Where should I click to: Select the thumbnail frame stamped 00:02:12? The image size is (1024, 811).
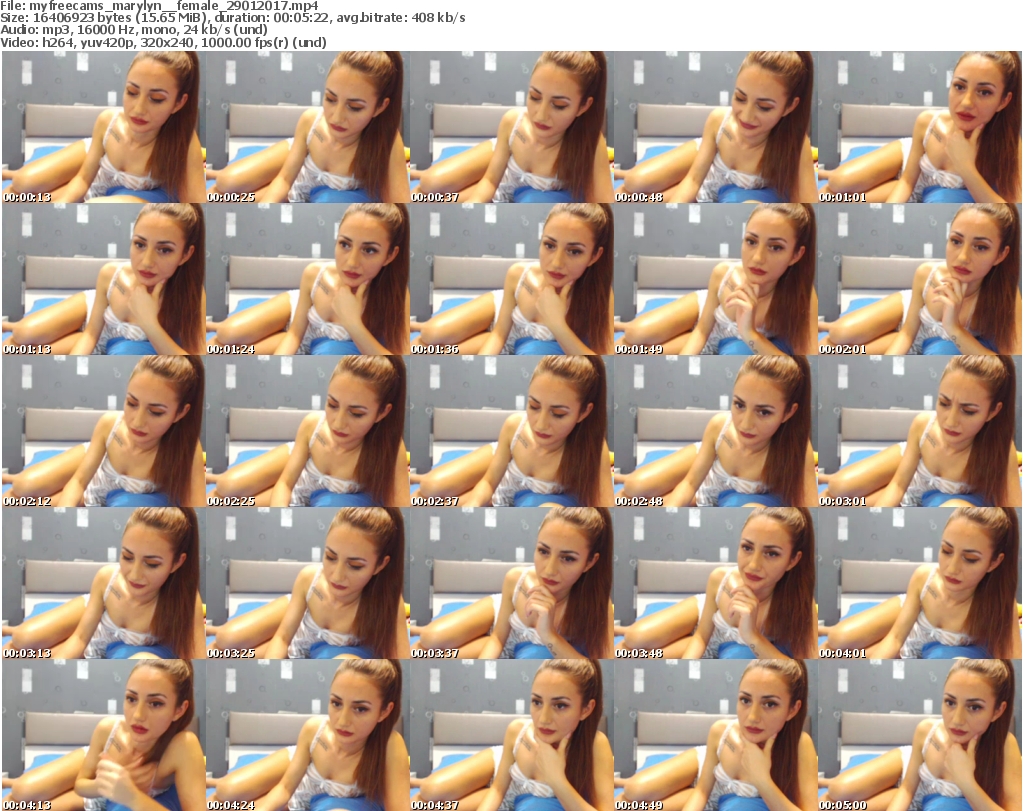coord(103,432)
